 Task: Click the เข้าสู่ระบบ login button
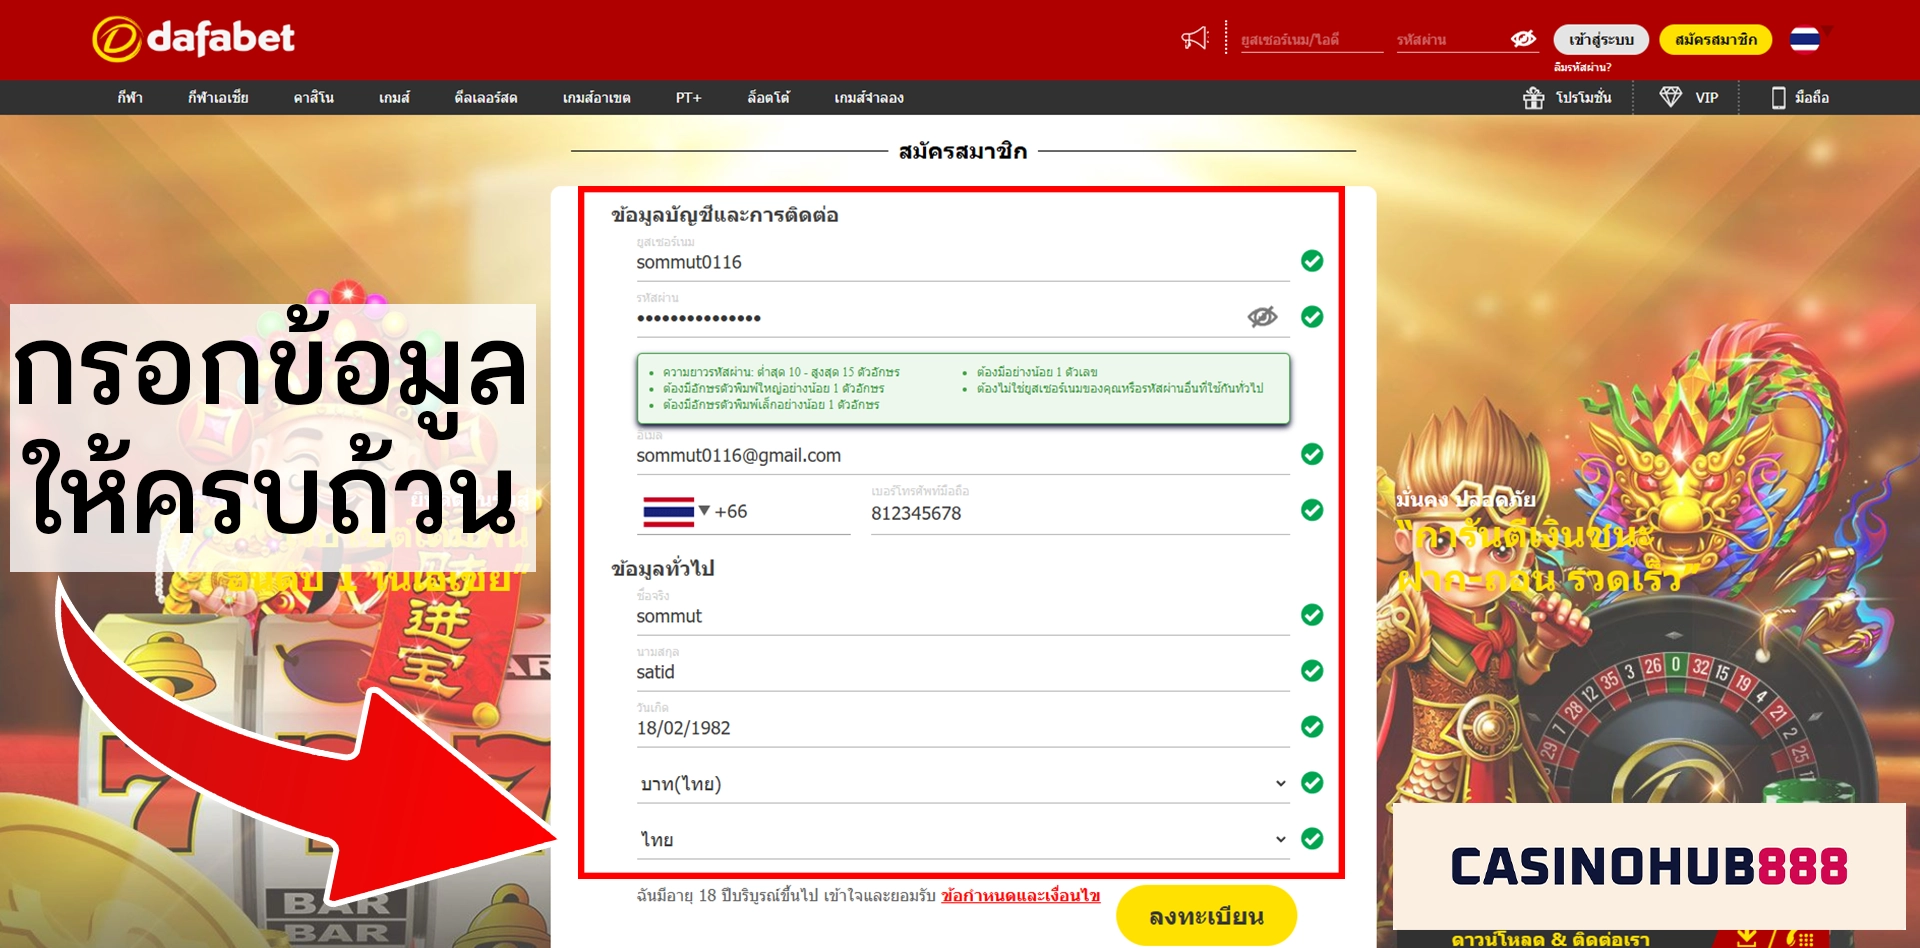tap(1601, 40)
